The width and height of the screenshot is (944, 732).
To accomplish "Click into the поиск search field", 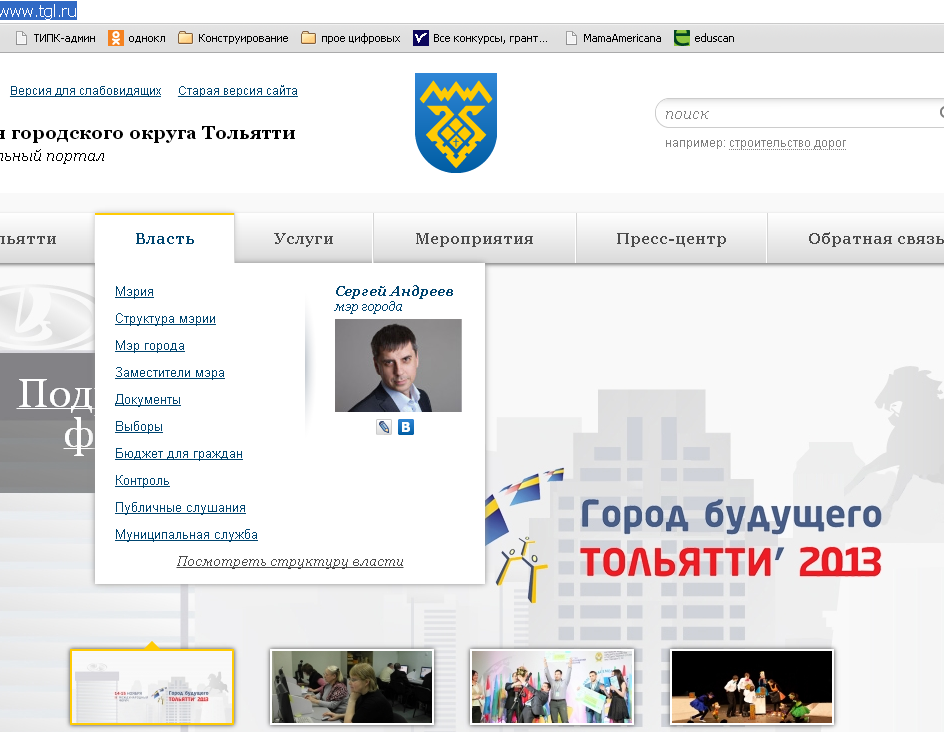I will (795, 114).
